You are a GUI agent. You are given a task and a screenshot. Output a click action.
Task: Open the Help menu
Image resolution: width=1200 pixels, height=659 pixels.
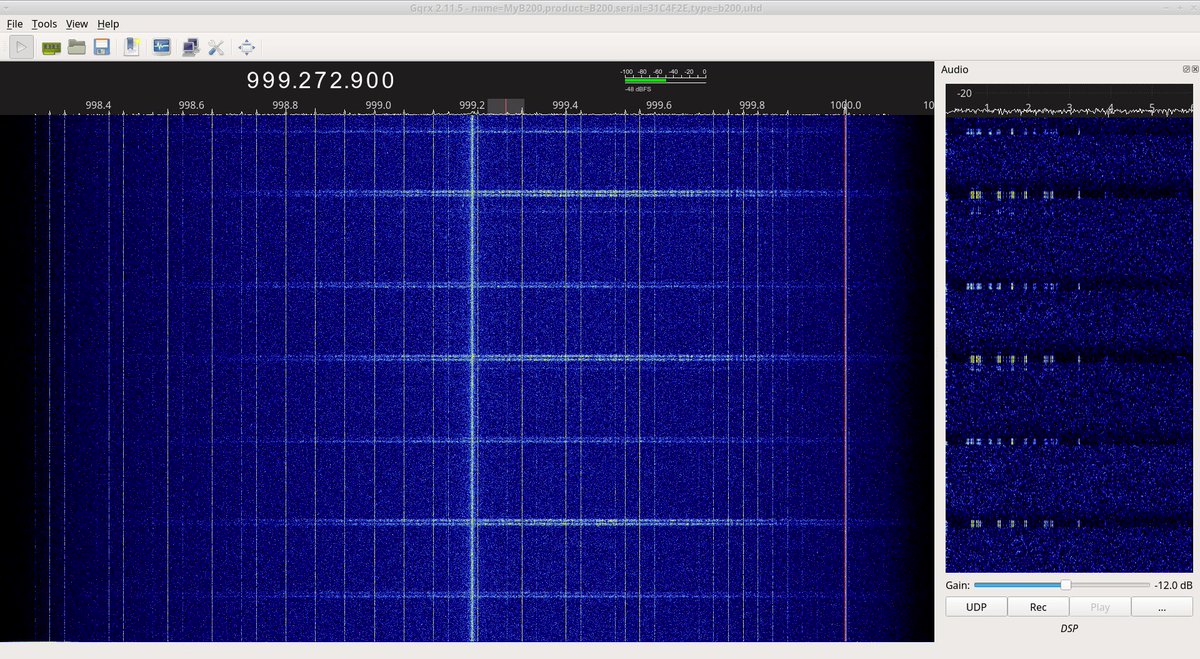click(108, 24)
